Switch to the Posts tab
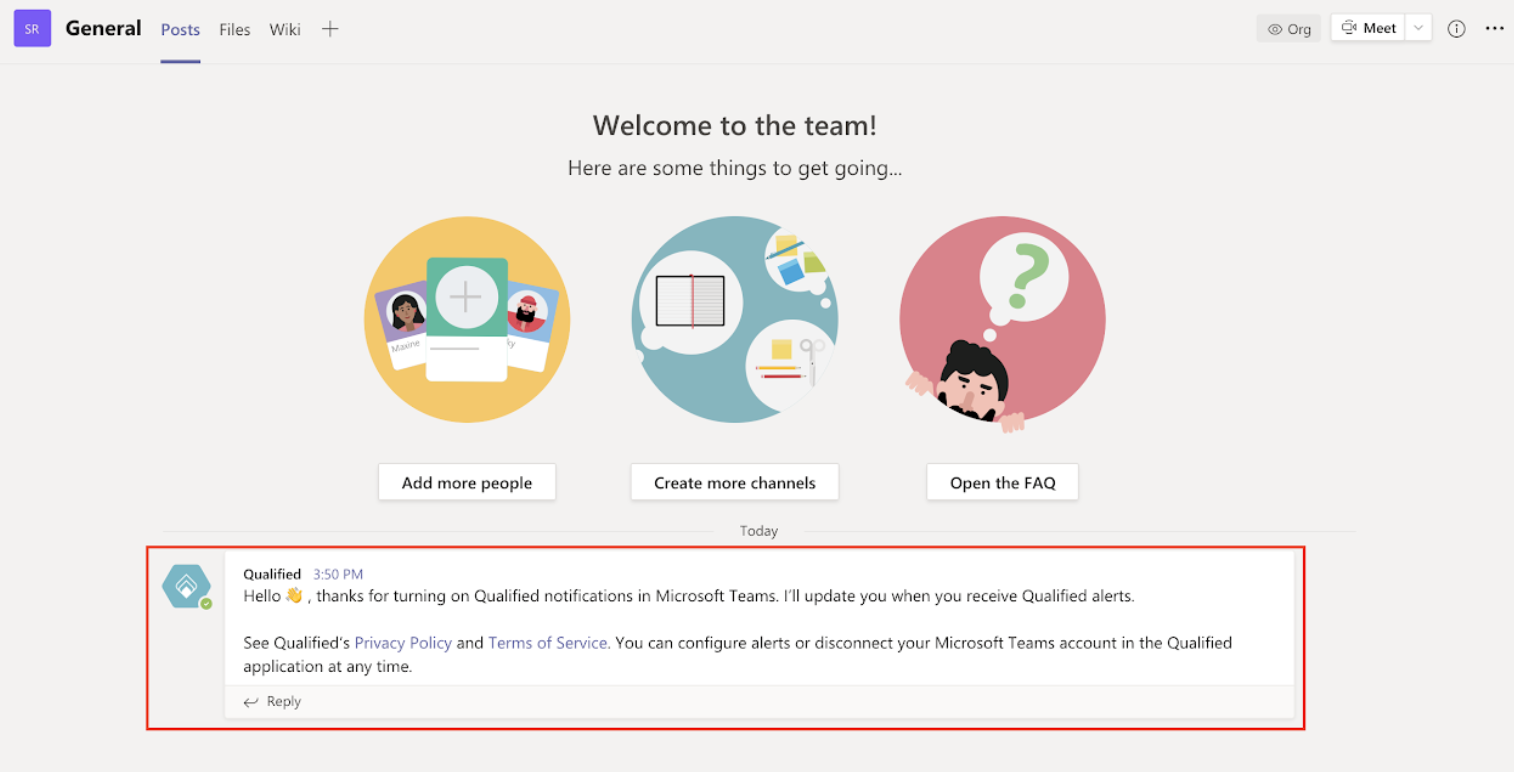Screen dimensions: 1514x772 [180, 30]
